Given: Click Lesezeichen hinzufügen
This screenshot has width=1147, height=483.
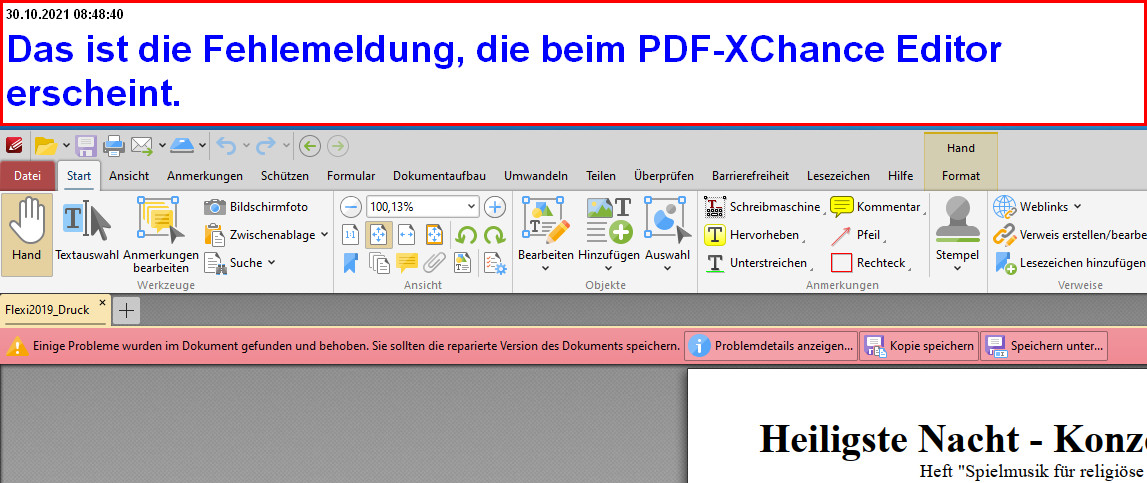Looking at the screenshot, I should [x=1069, y=262].
